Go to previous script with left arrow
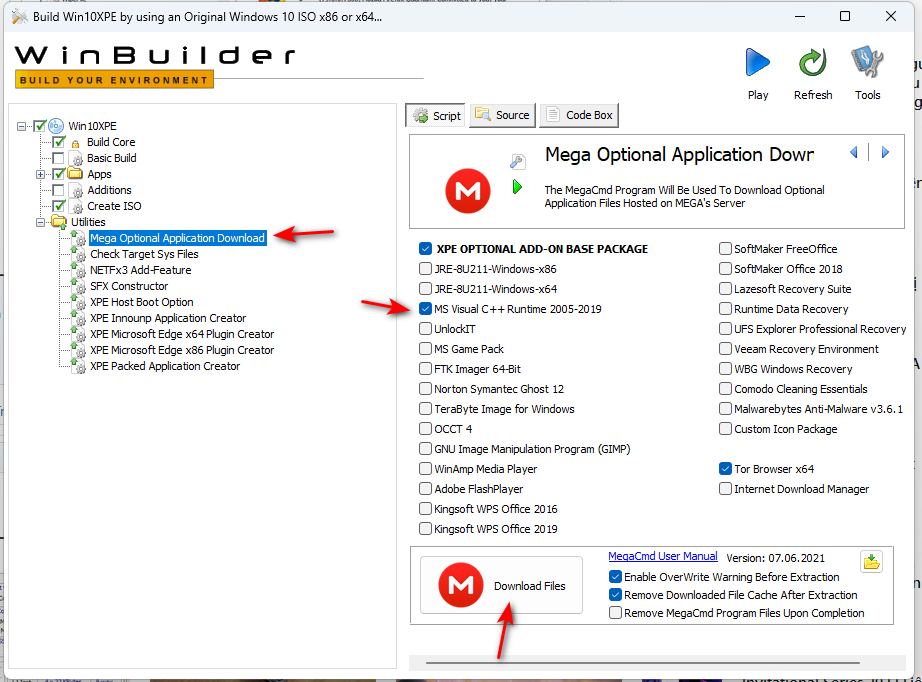The height and width of the screenshot is (682, 922). tap(854, 153)
